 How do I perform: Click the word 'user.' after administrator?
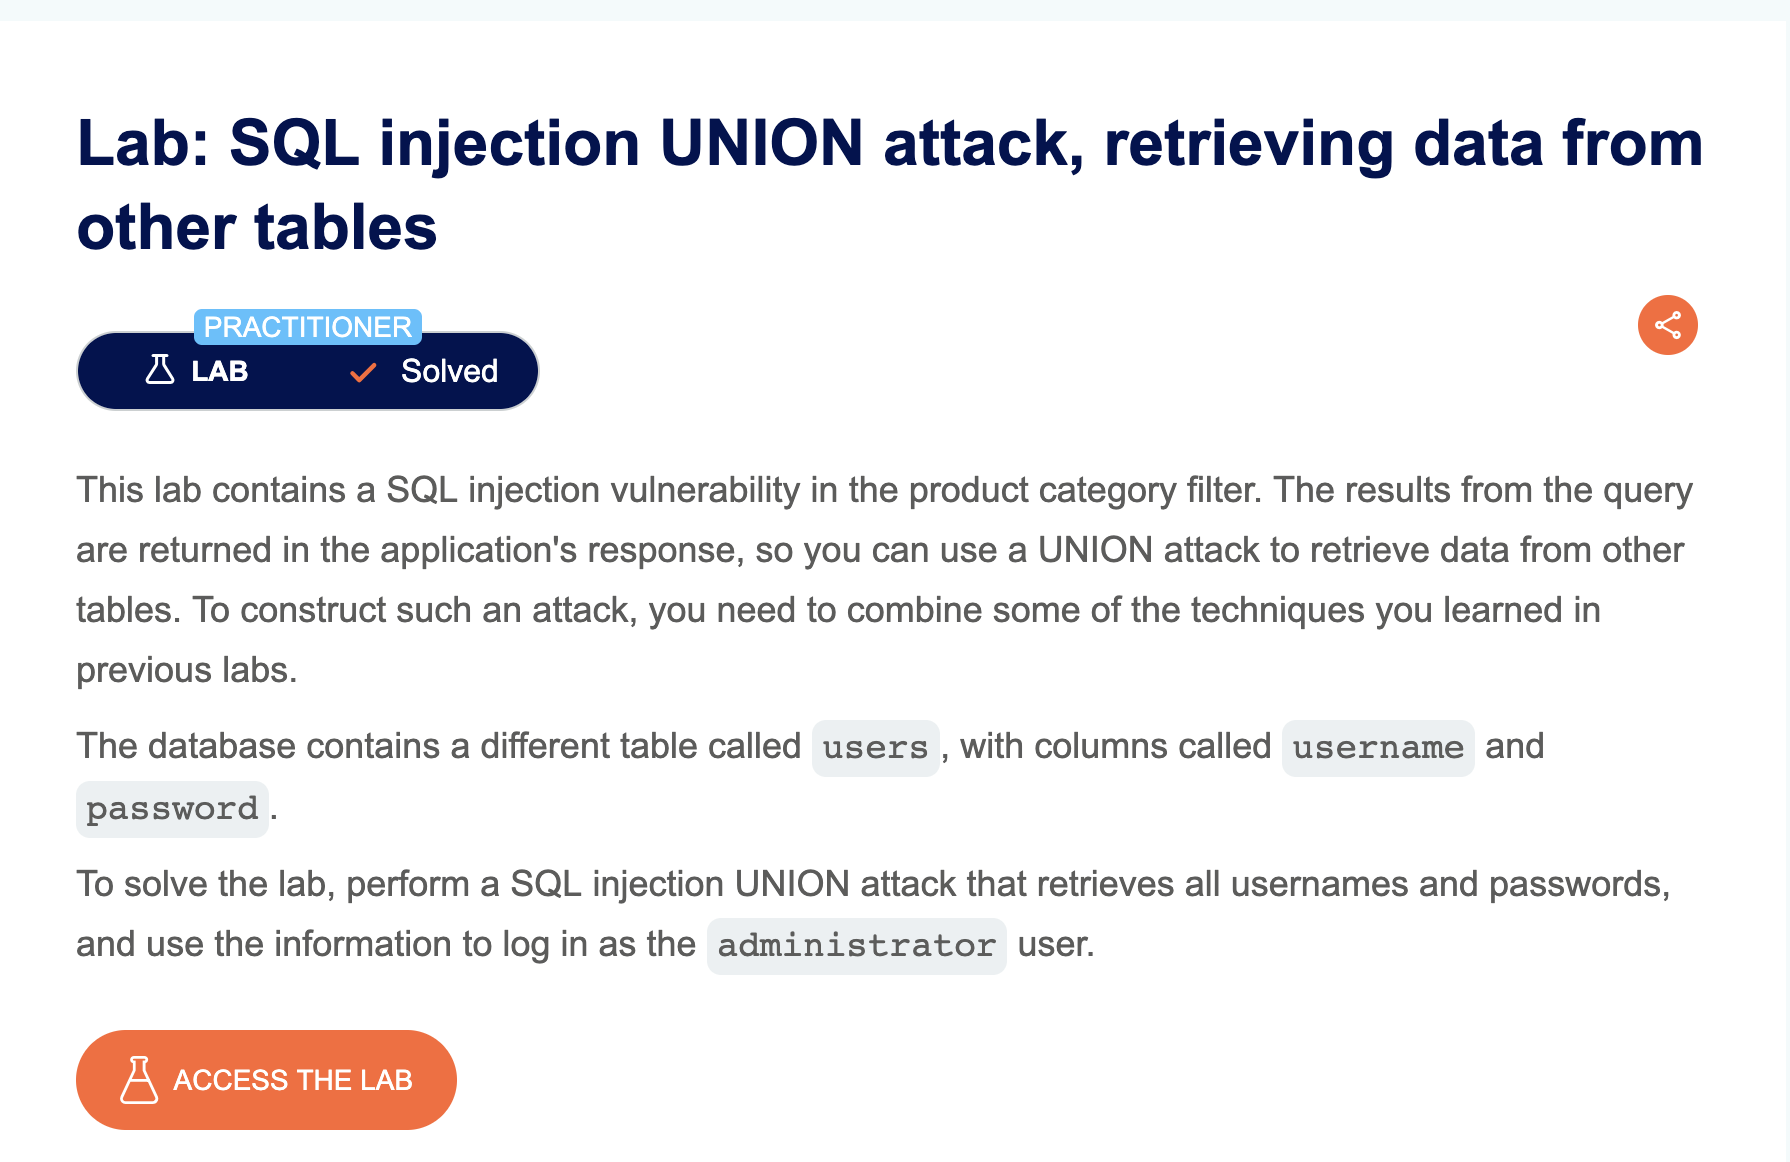tap(1056, 944)
